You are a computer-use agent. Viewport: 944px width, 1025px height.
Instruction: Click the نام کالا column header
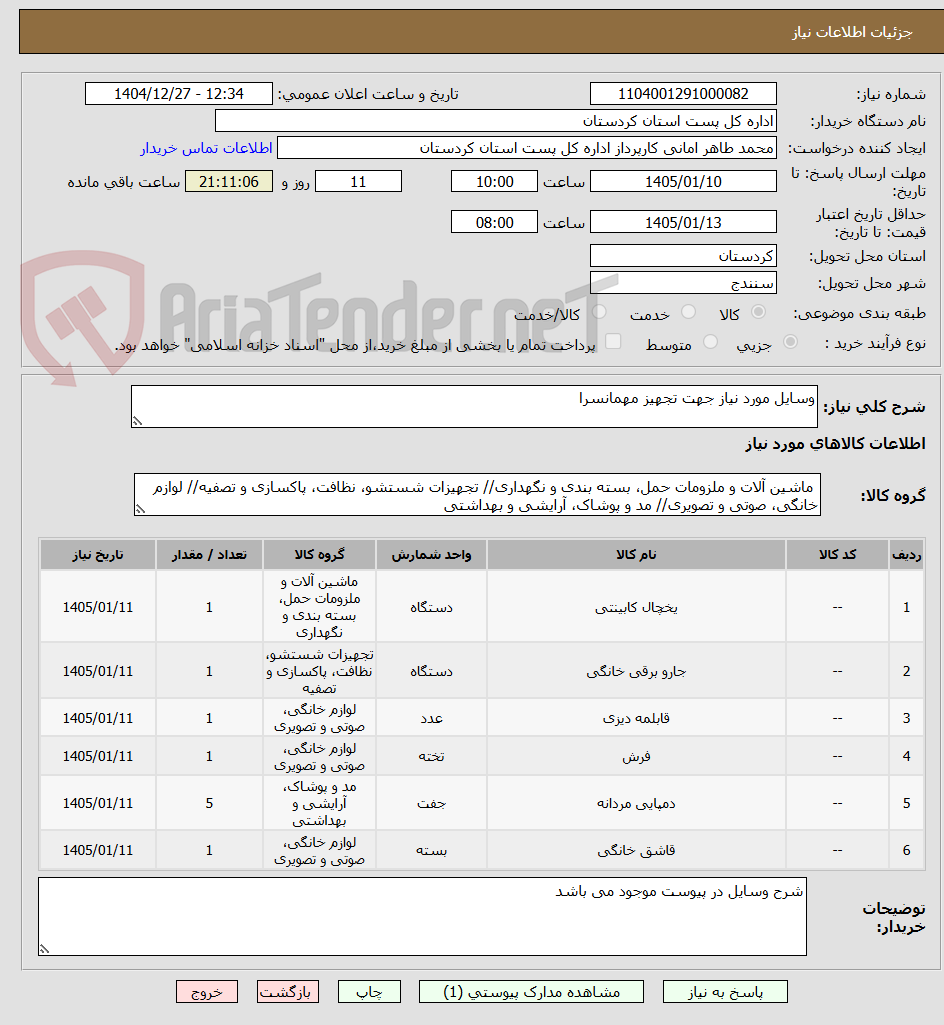(x=636, y=554)
